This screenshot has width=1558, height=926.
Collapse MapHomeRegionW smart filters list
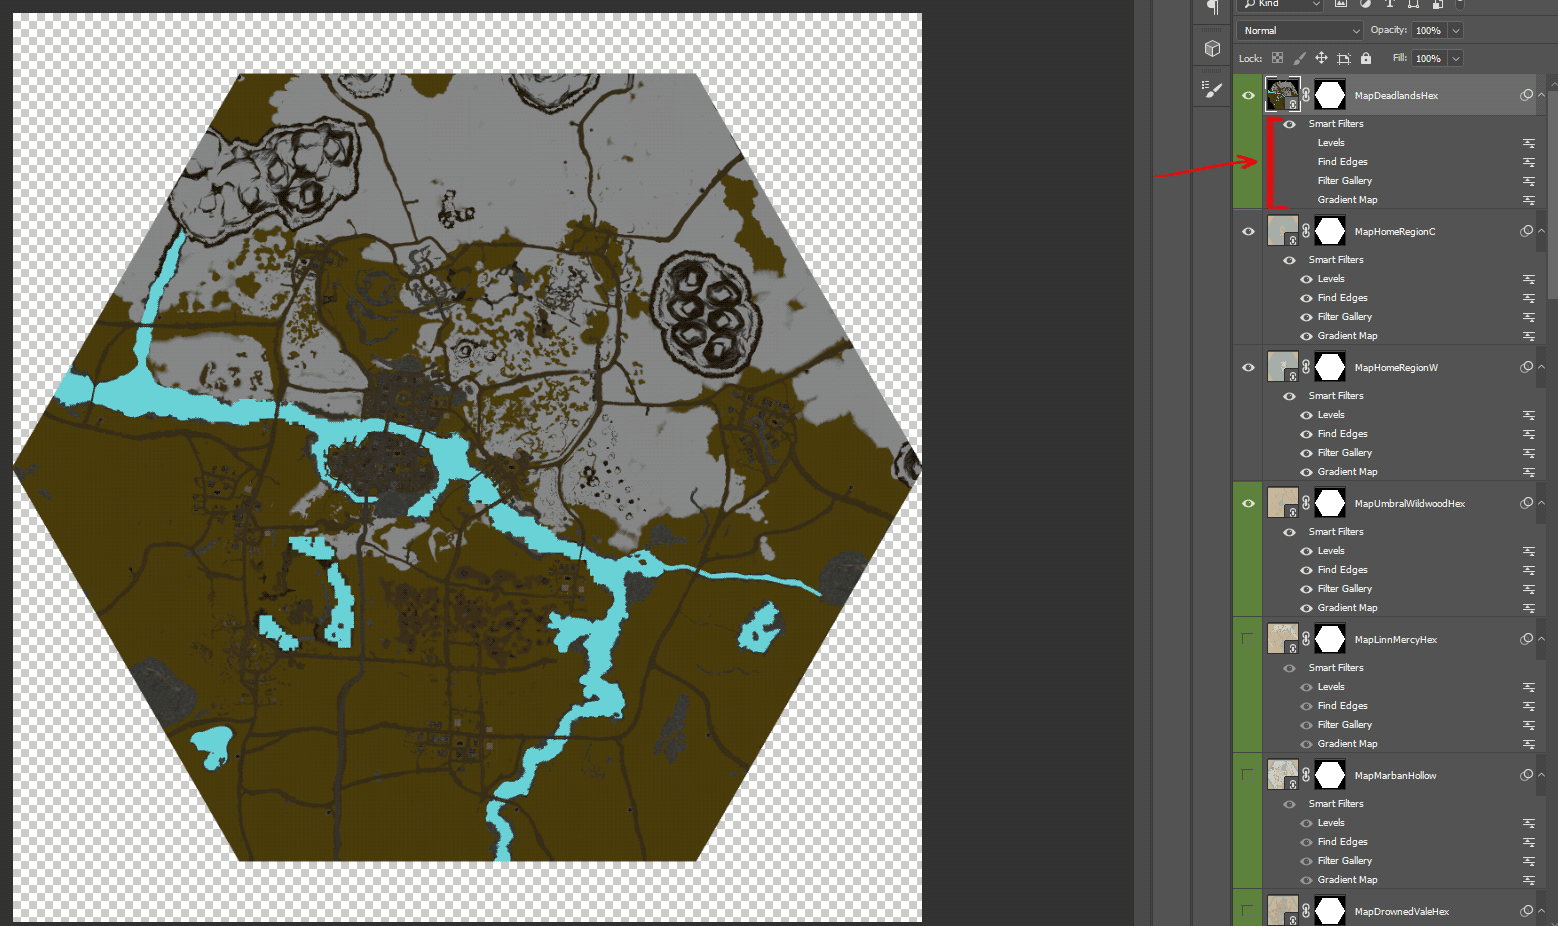pos(1541,367)
